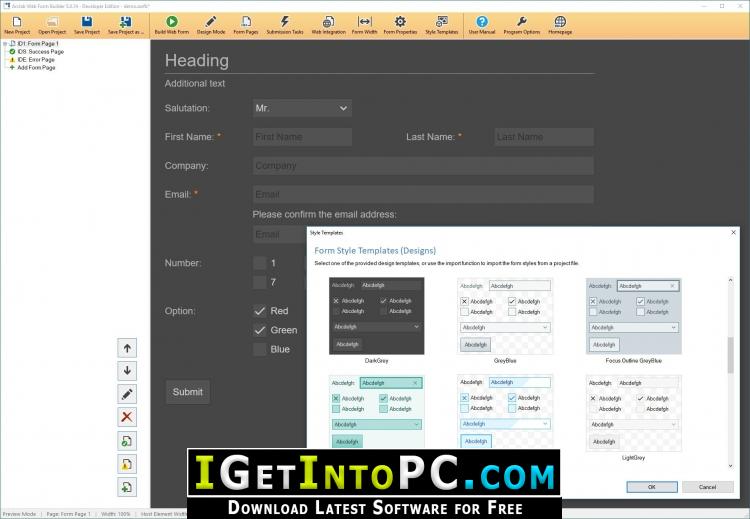Cancel the Style Templates dialog
The width and height of the screenshot is (750, 519).
pyautogui.click(x=707, y=487)
